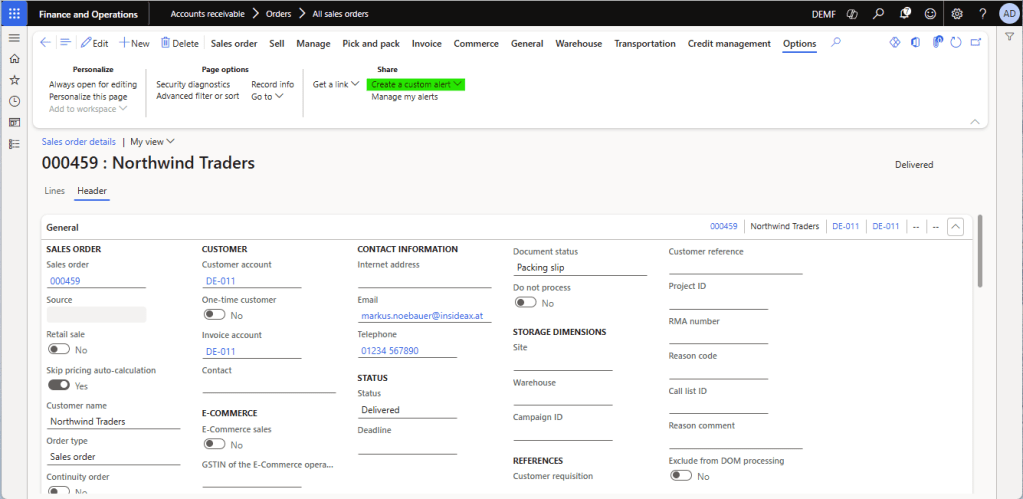This screenshot has width=1023, height=499.
Task: Open the help question mark icon
Action: tap(983, 14)
